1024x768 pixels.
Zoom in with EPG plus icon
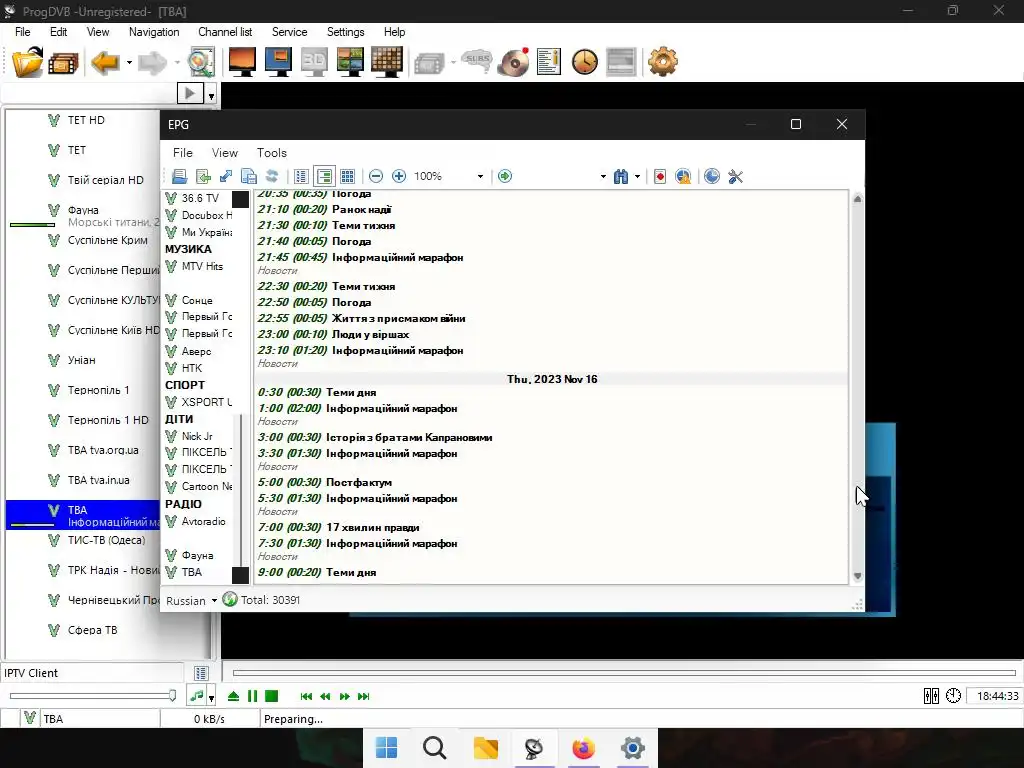[x=399, y=176]
